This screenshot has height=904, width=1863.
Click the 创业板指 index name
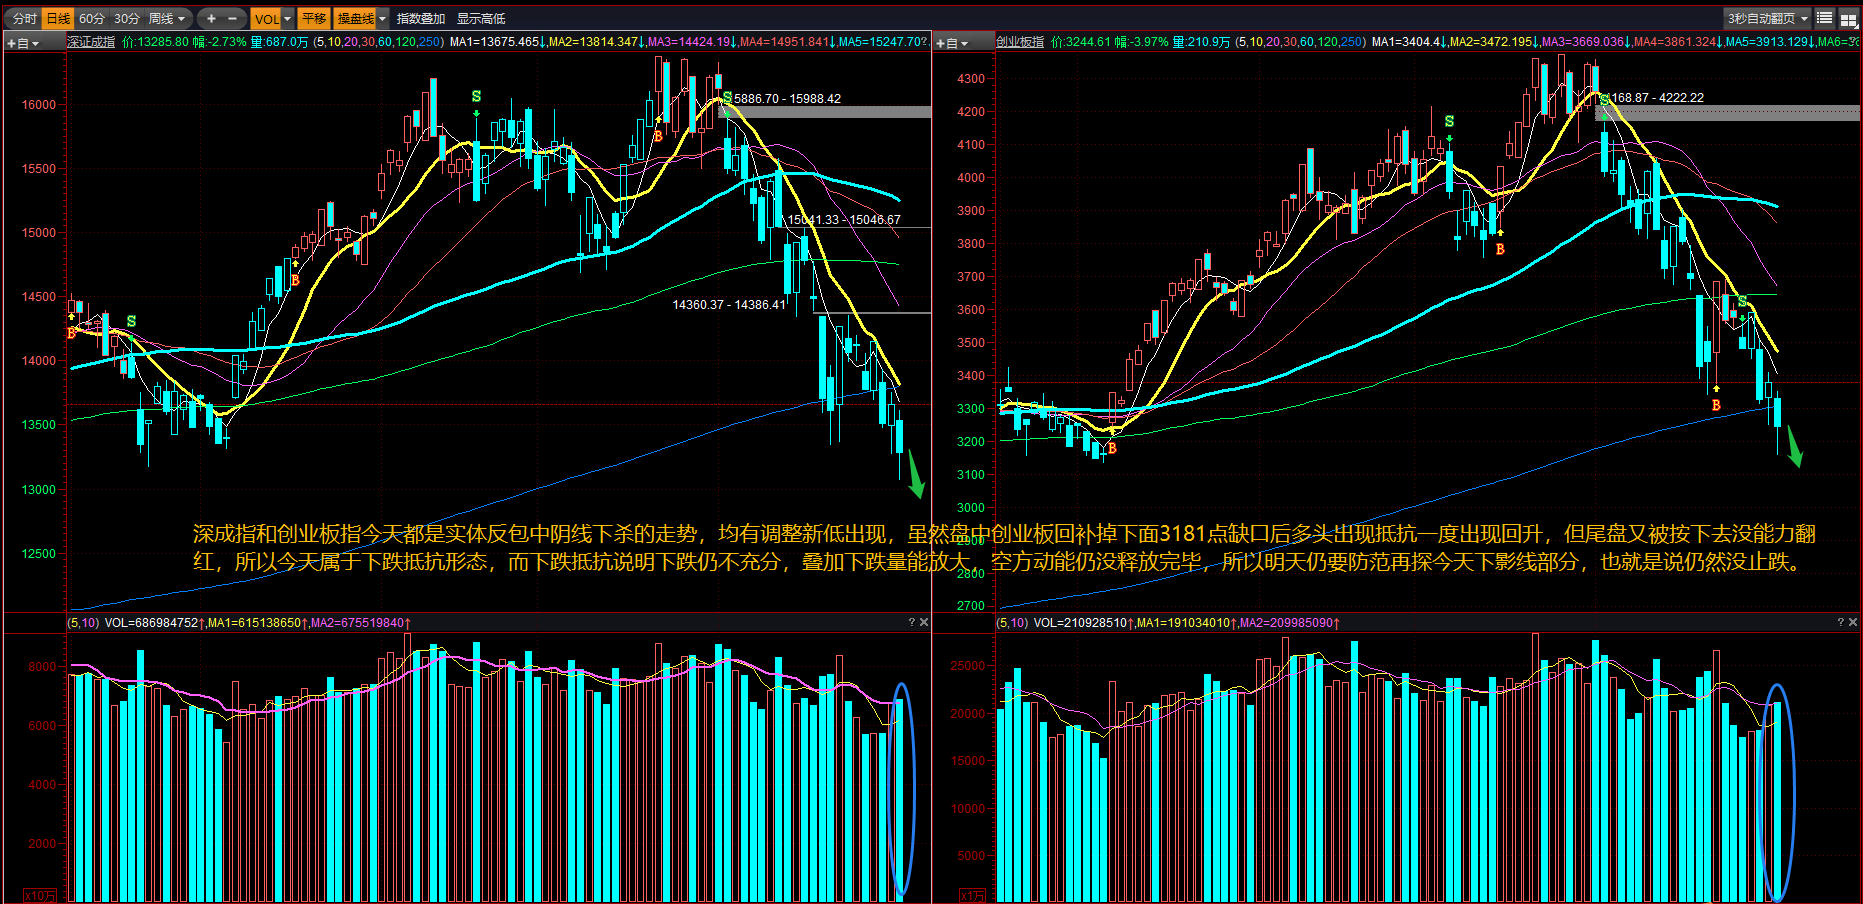click(x=1020, y=42)
